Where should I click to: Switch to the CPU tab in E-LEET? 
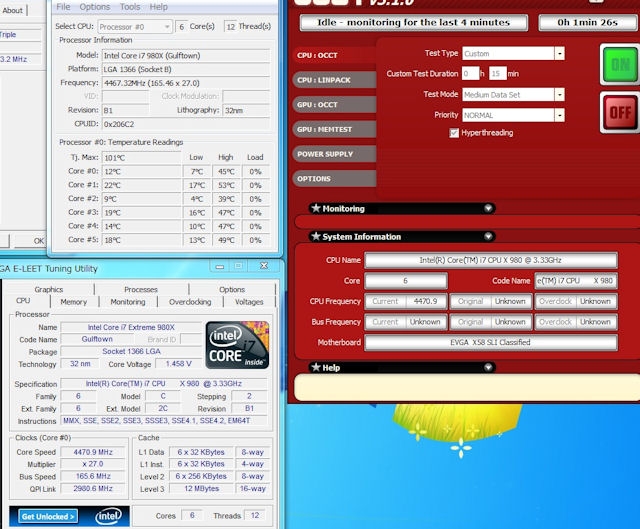[23, 301]
